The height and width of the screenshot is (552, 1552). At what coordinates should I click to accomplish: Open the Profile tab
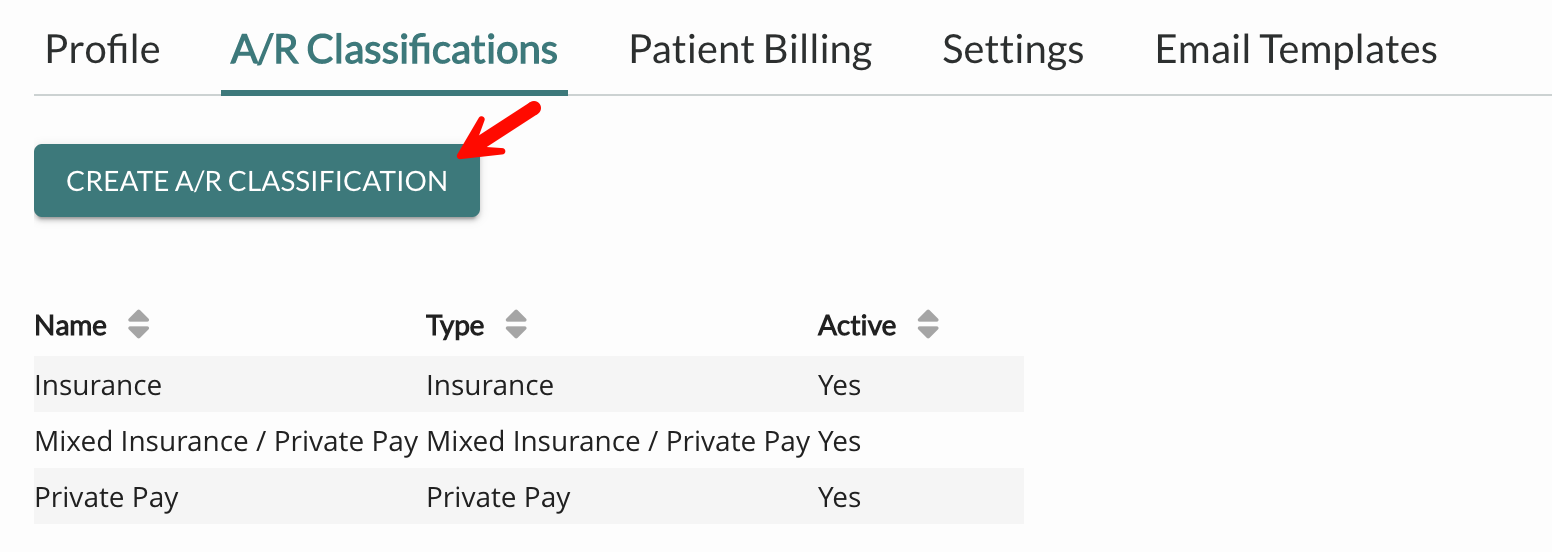[x=103, y=50]
